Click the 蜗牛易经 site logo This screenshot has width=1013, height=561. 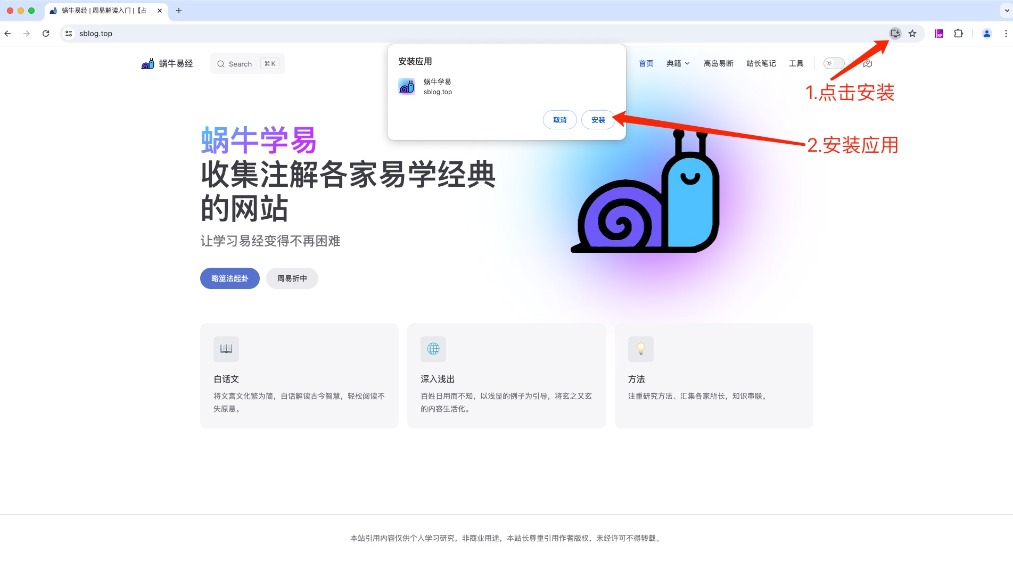point(148,63)
